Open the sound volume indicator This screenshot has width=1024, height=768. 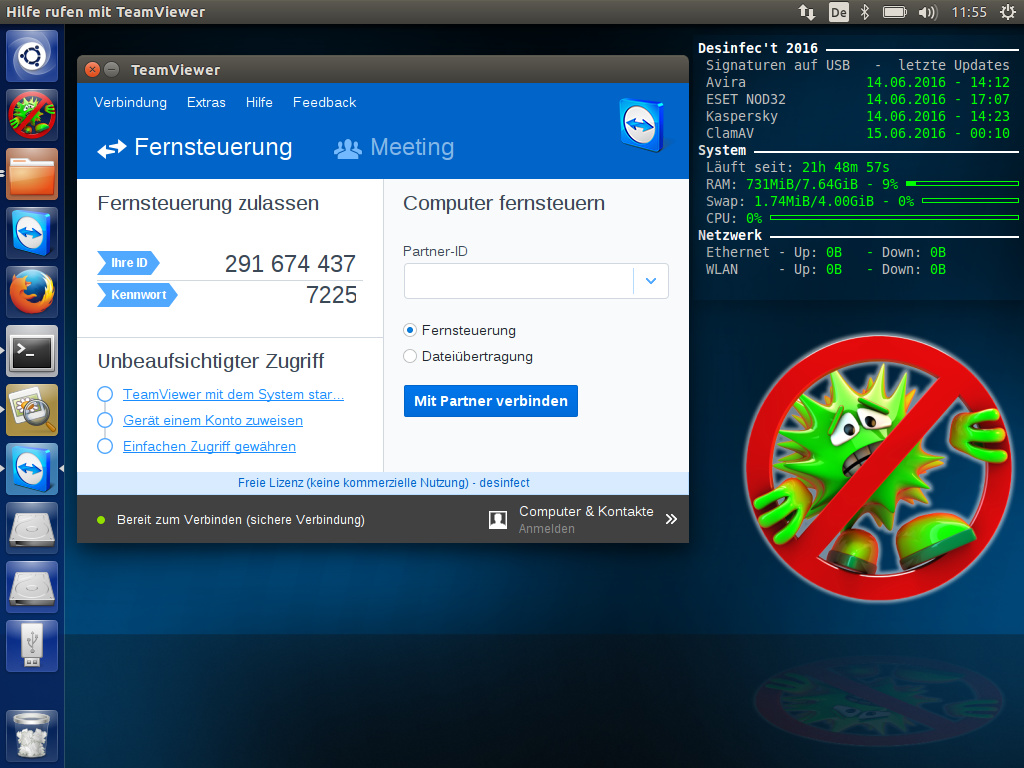point(927,12)
